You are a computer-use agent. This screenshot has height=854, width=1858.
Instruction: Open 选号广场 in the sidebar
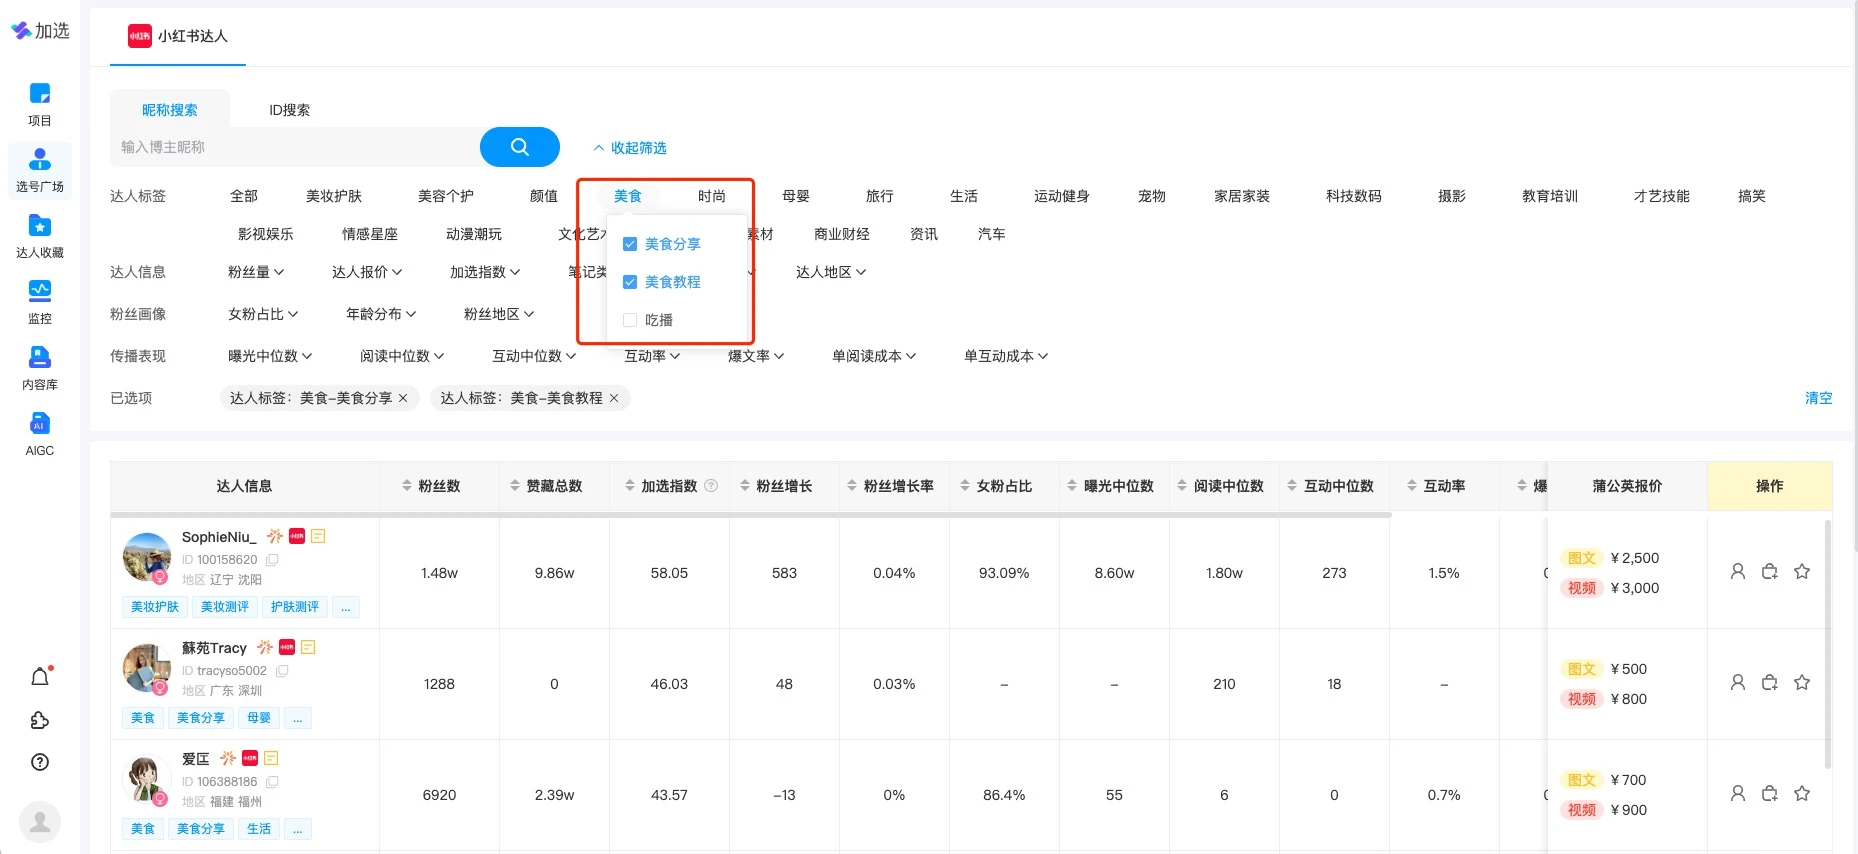40,170
